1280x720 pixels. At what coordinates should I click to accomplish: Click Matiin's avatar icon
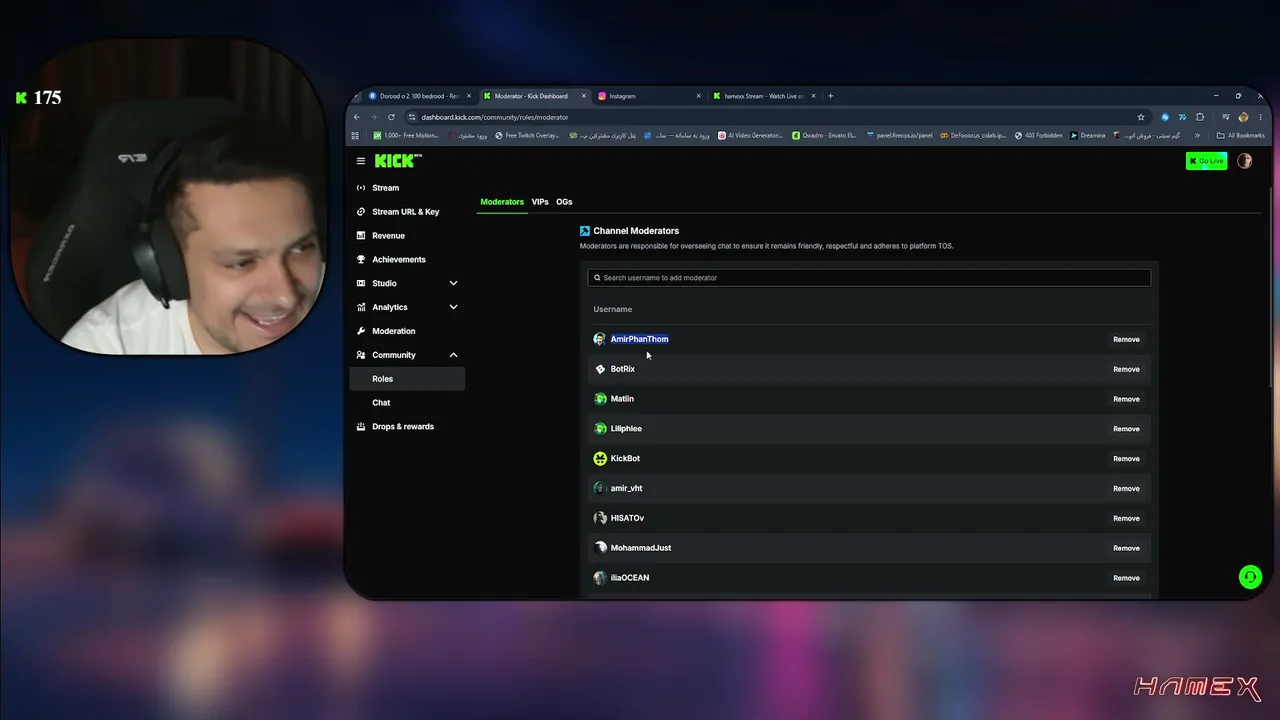[x=600, y=399]
